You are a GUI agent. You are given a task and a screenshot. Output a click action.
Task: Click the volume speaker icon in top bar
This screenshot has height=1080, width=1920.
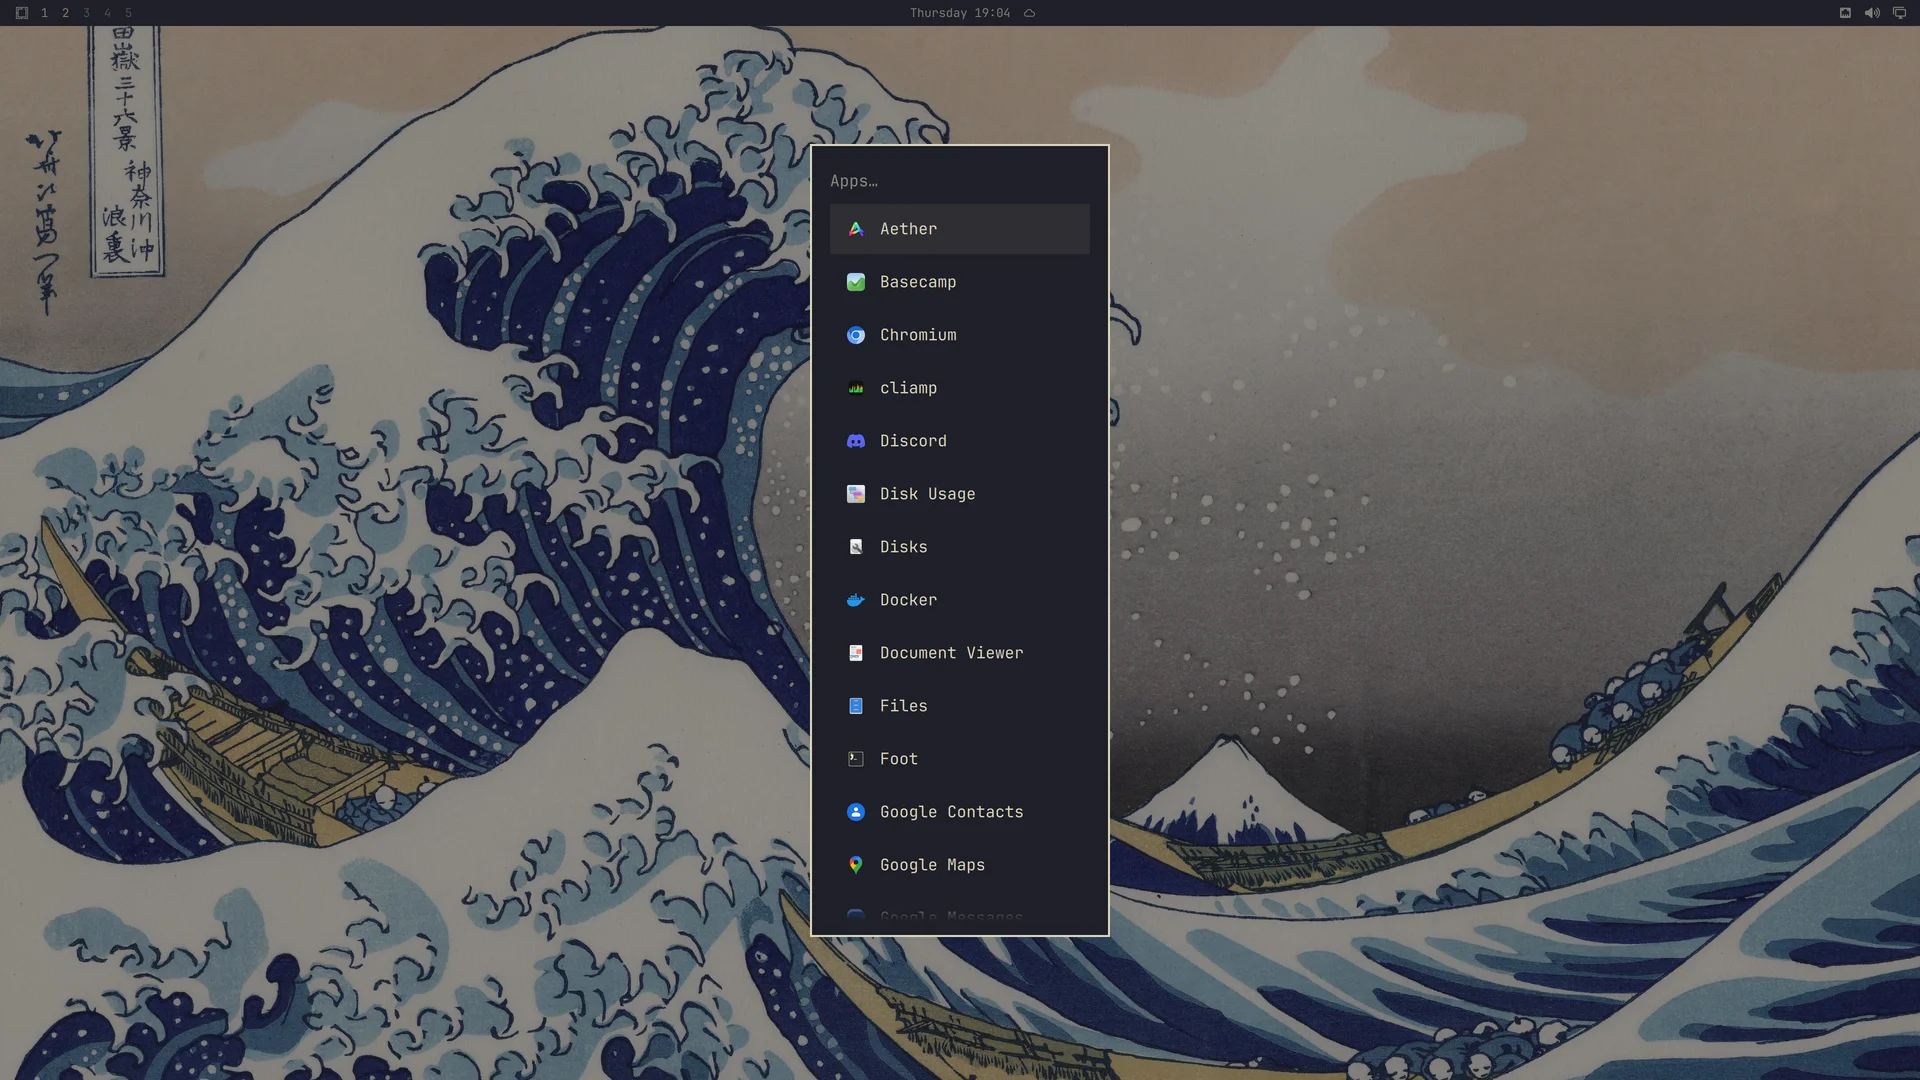pyautogui.click(x=1872, y=13)
